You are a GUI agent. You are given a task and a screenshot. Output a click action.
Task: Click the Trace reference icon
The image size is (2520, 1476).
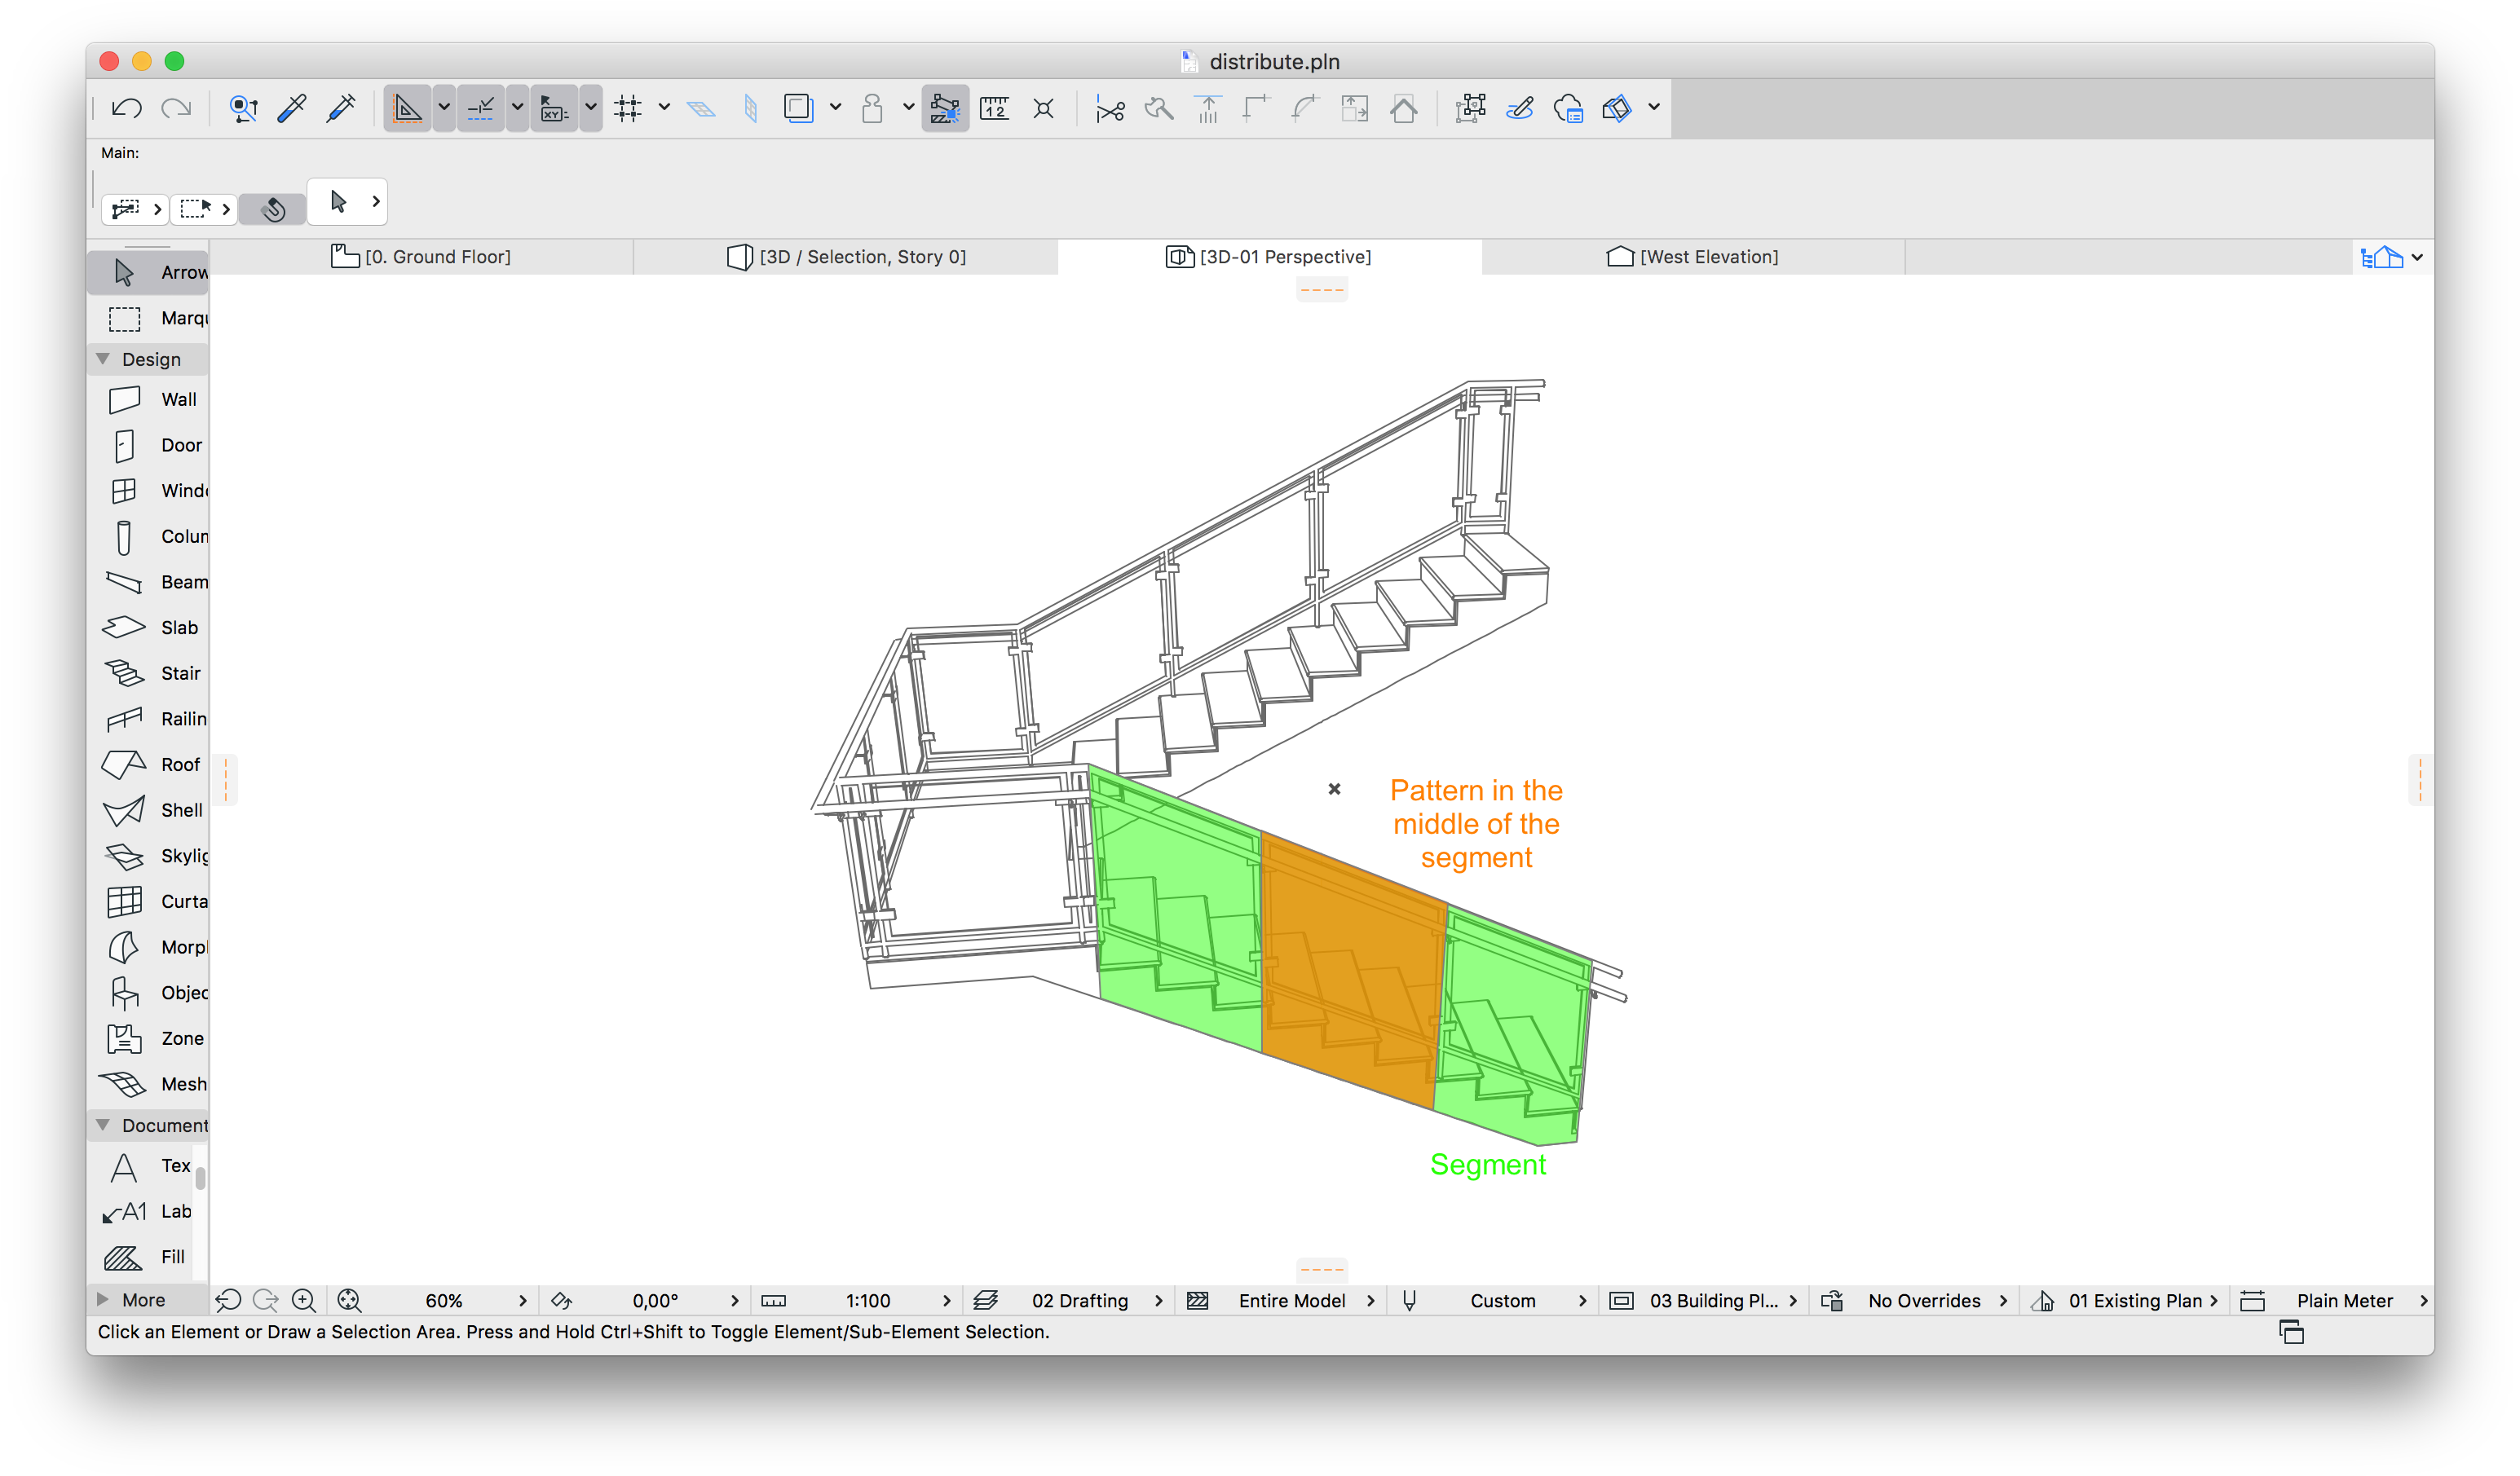click(798, 108)
